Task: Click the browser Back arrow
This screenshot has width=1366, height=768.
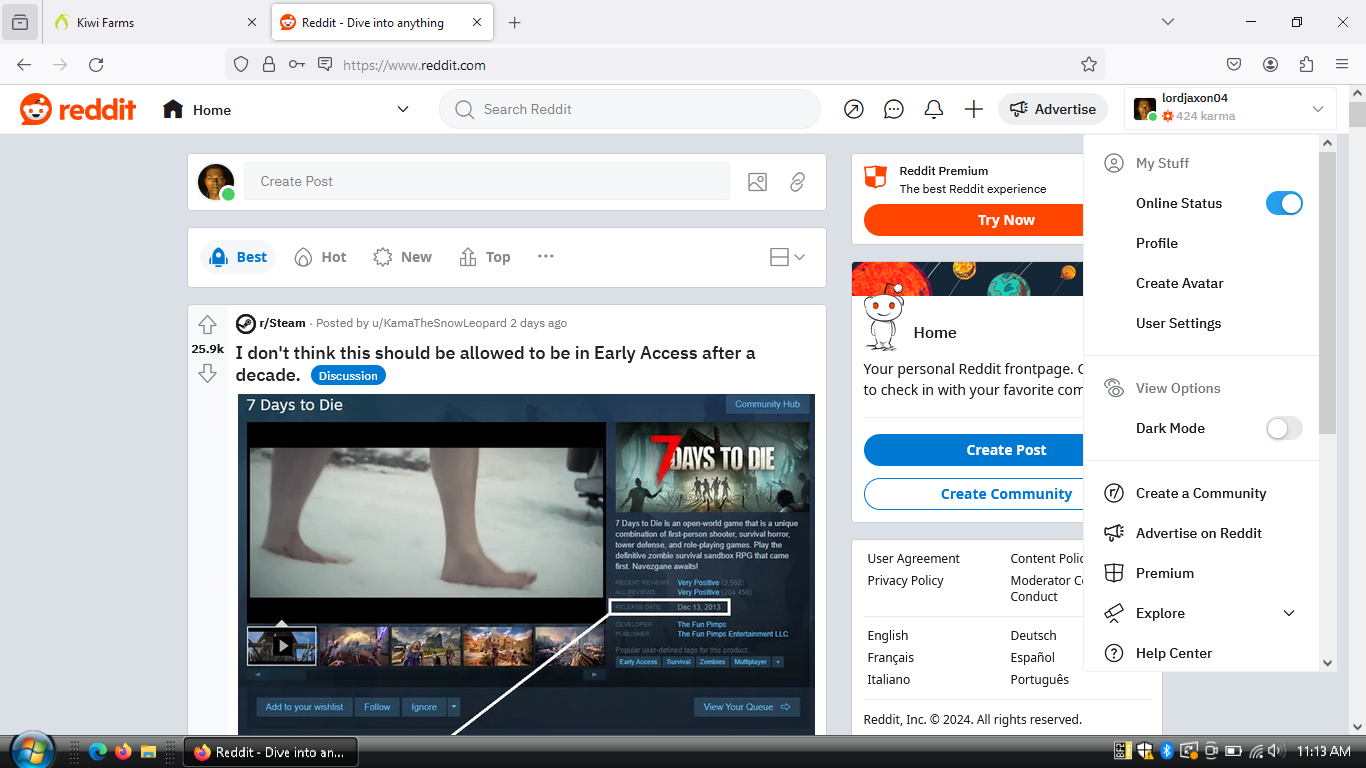Action: (24, 64)
